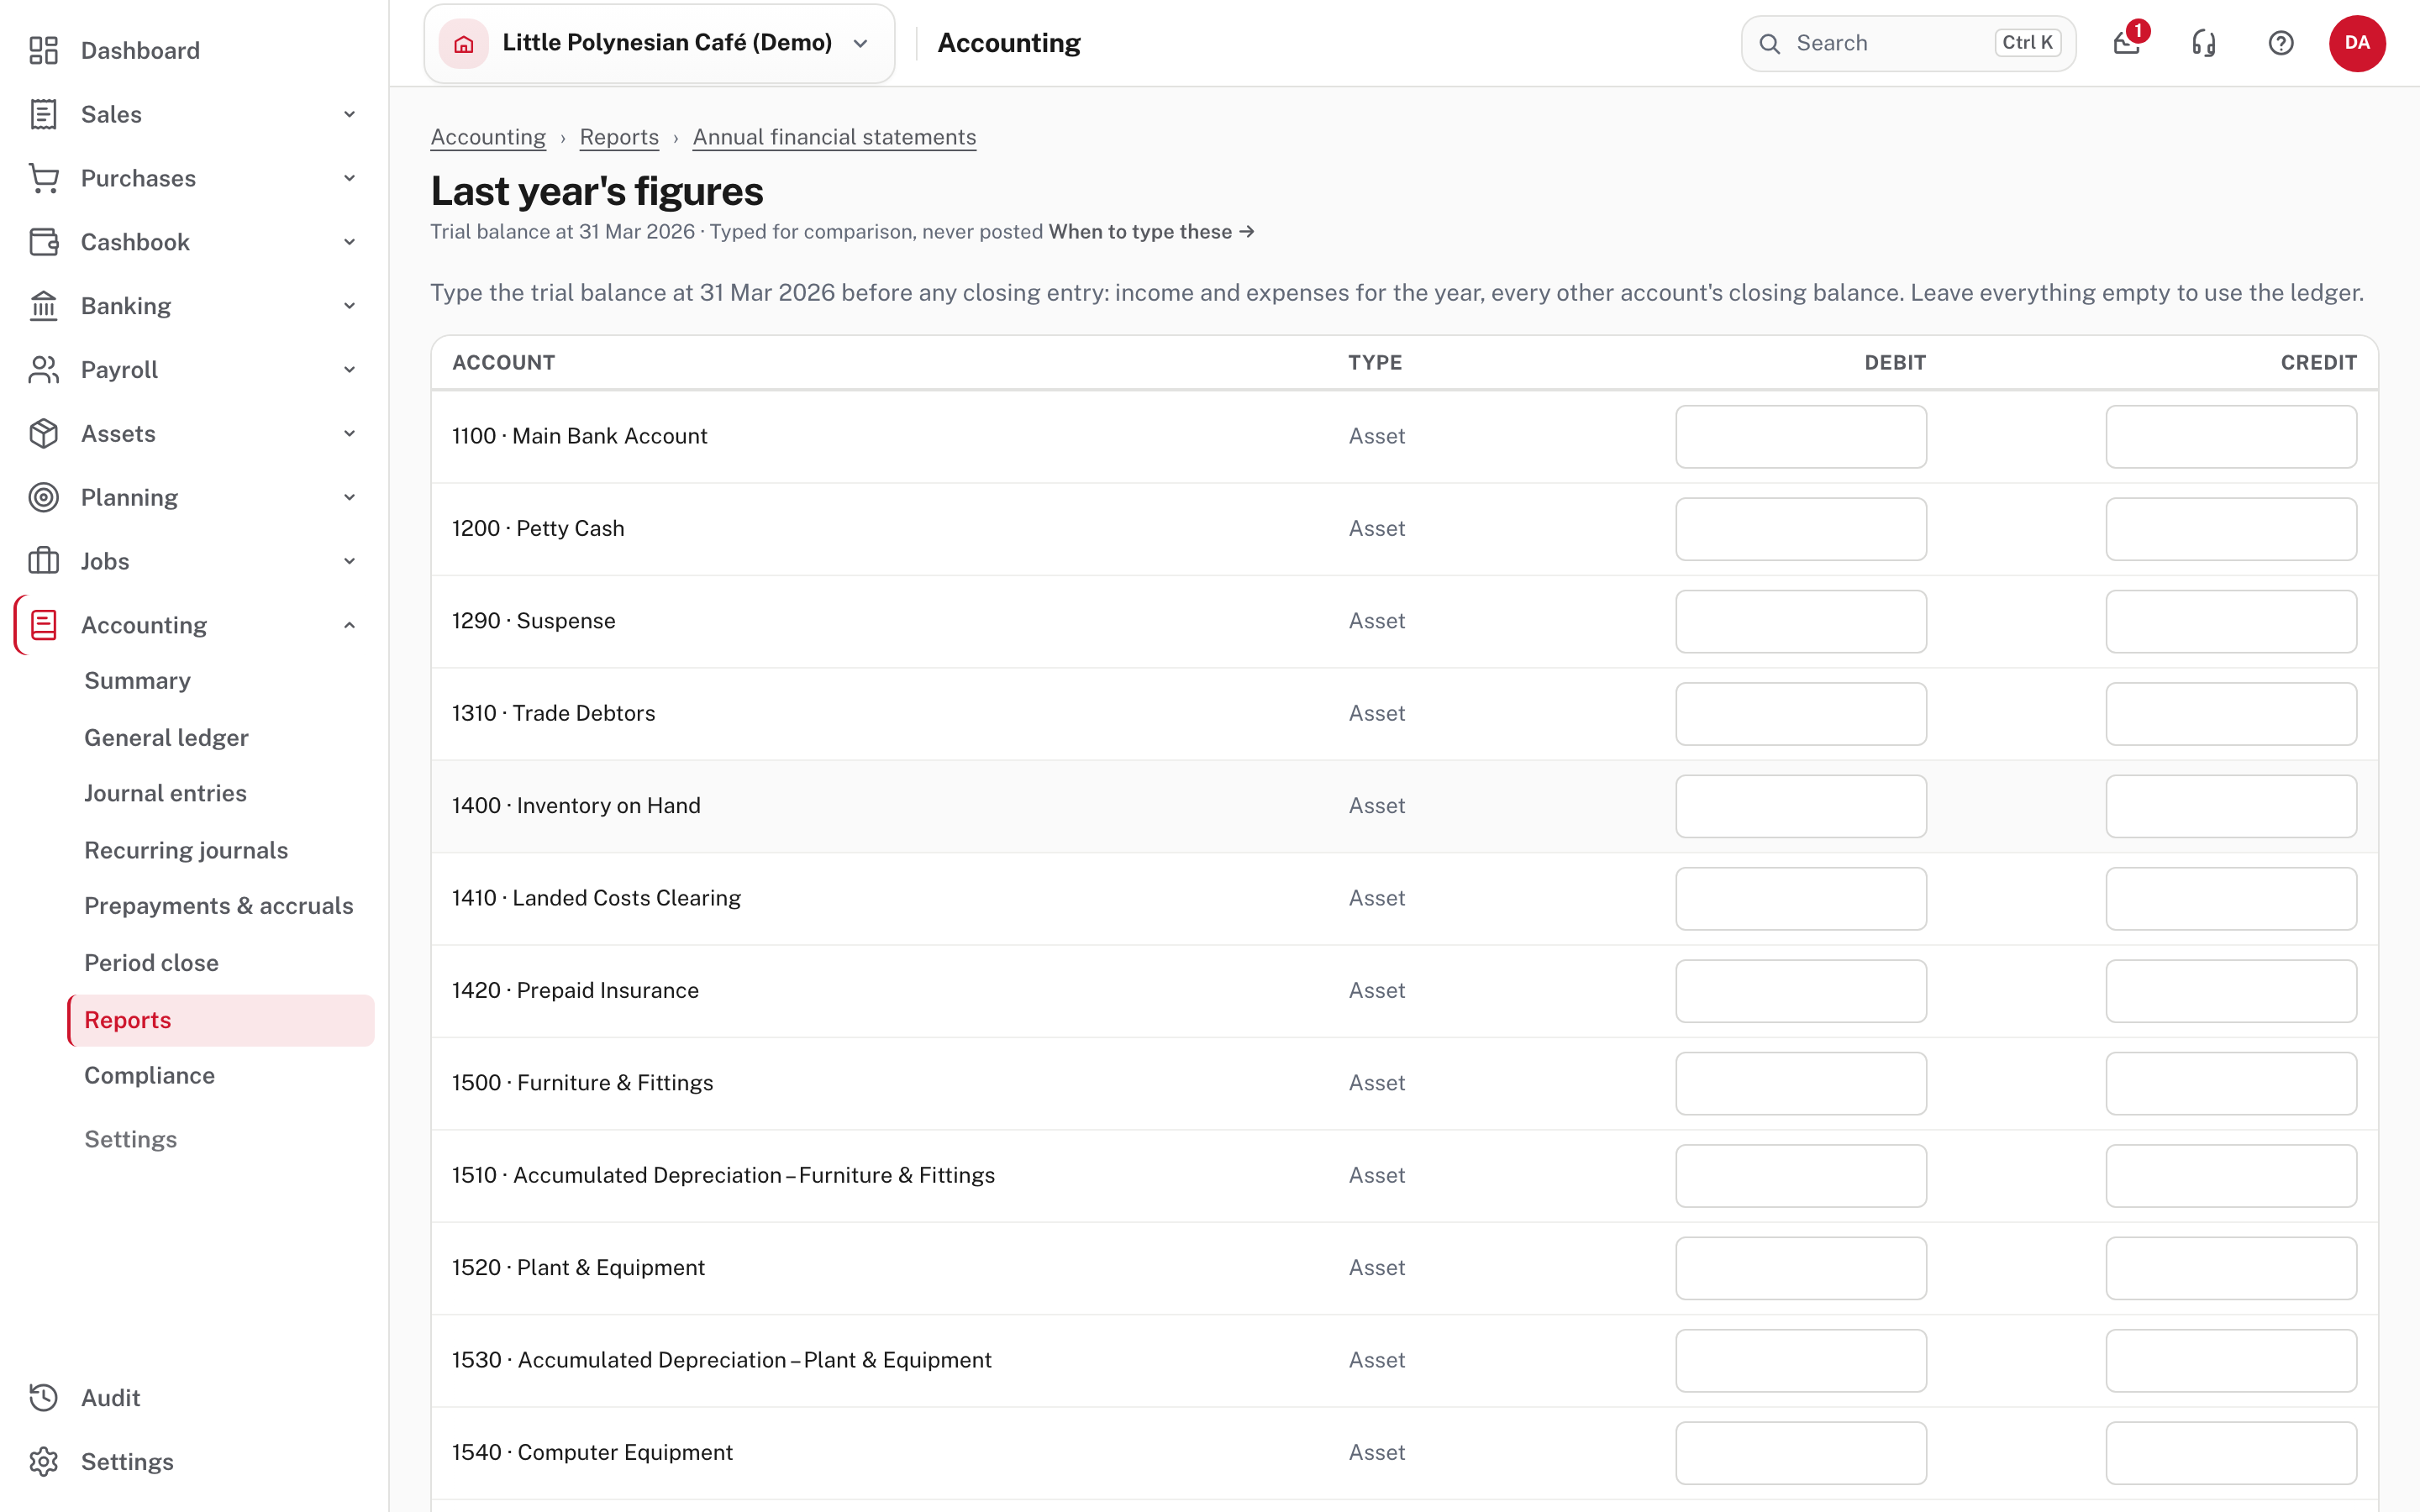Click the Banking building icon
The image size is (2420, 1512).
(43, 306)
